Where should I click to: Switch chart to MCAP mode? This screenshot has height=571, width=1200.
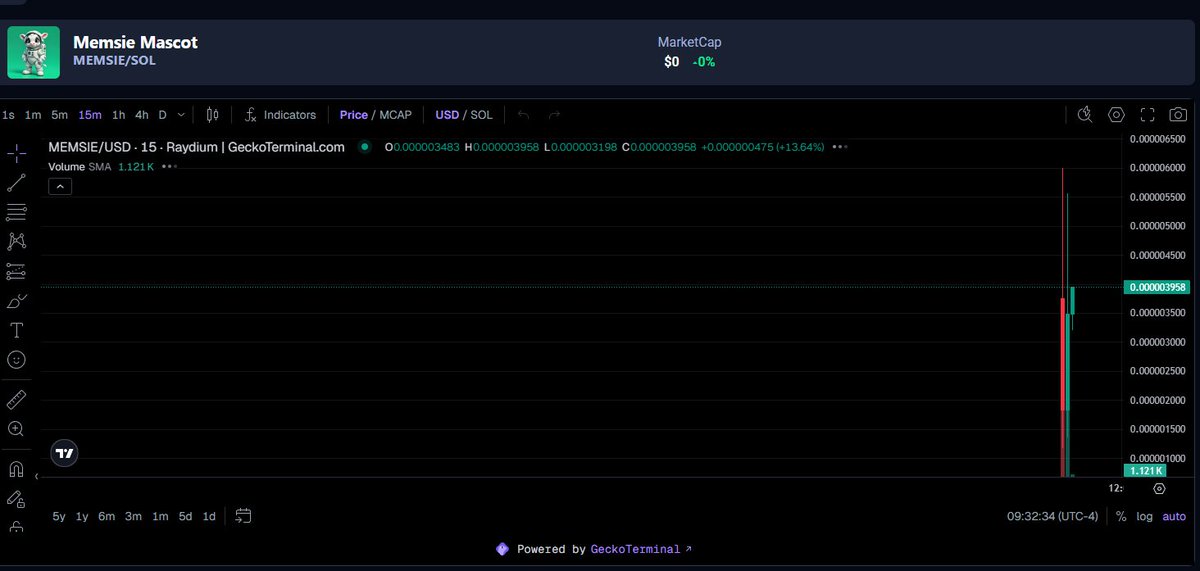click(x=396, y=115)
